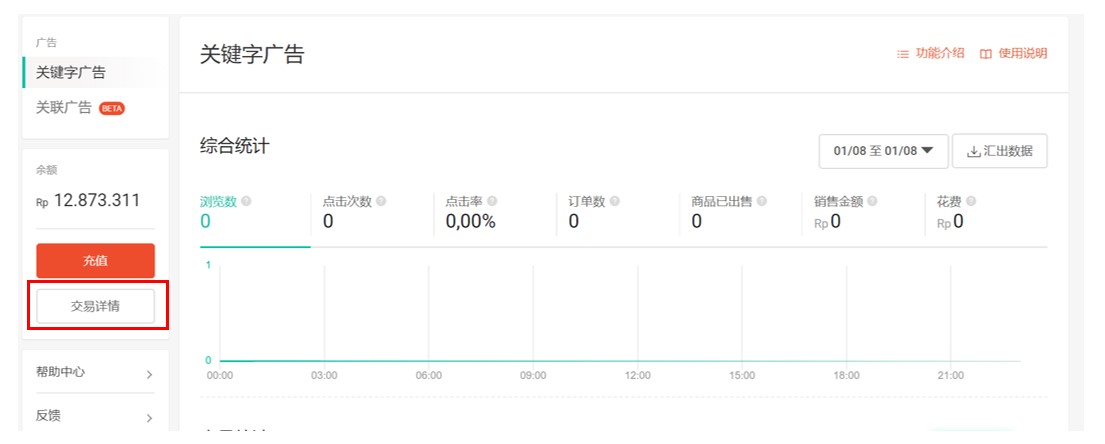Click help icon next to 浏览数
Screen dimensions: 1105x444
tap(247, 201)
